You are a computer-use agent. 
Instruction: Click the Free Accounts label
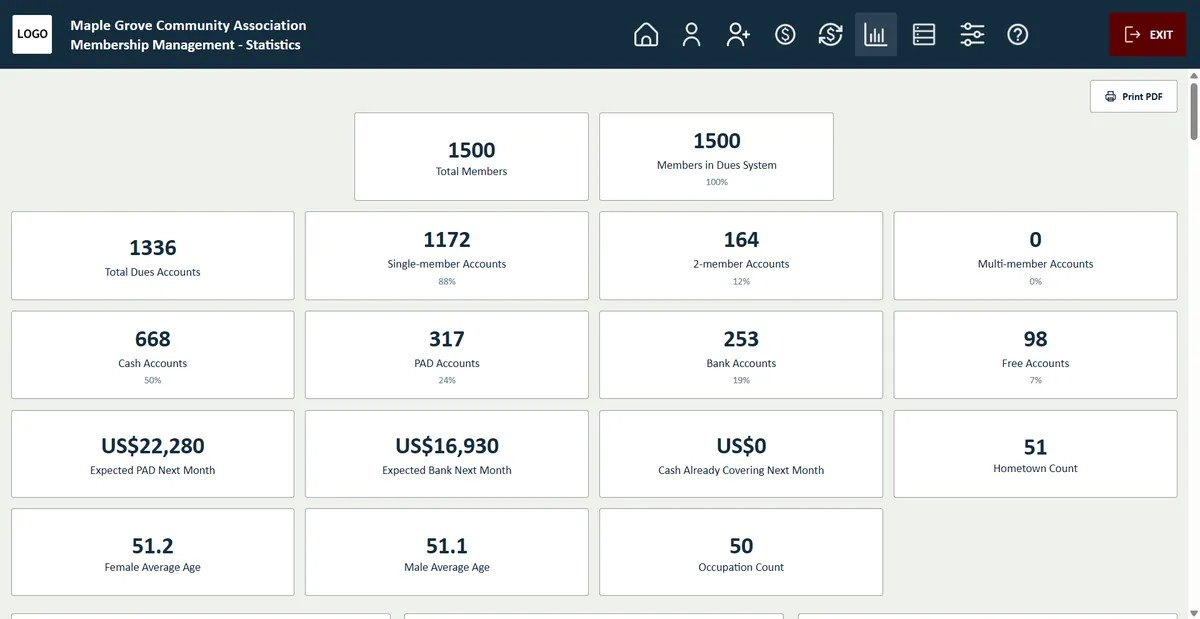point(1035,363)
